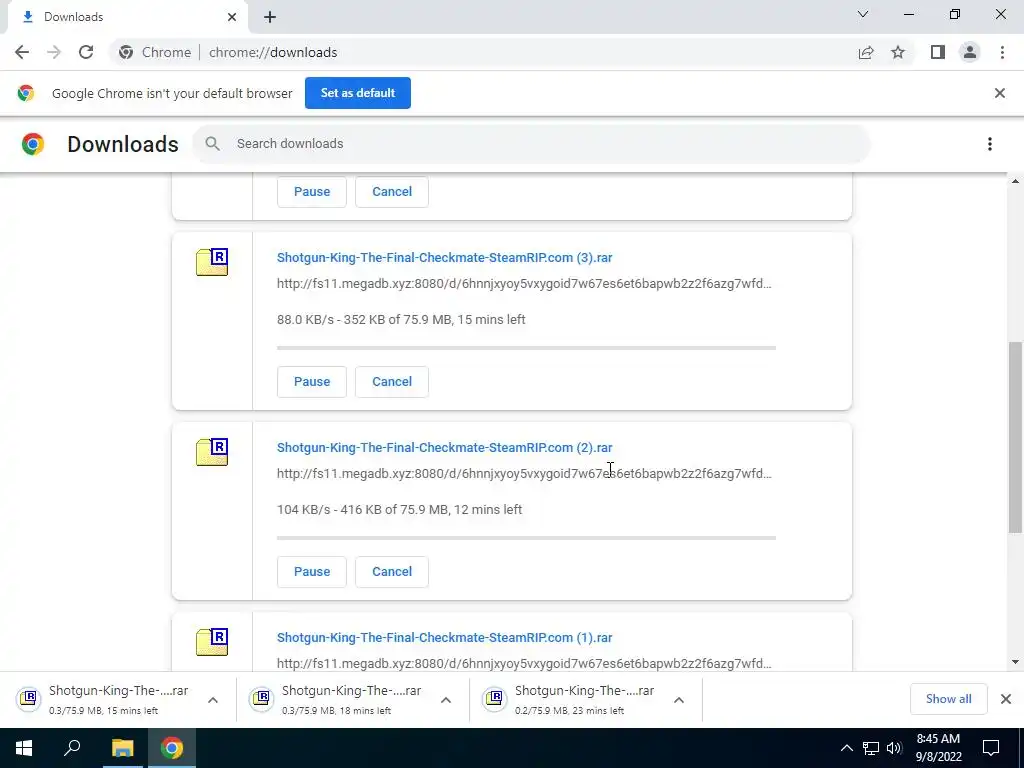Screen dimensions: 1024x768
Task: Expand options for shelf download 23 mins left
Action: (x=679, y=699)
